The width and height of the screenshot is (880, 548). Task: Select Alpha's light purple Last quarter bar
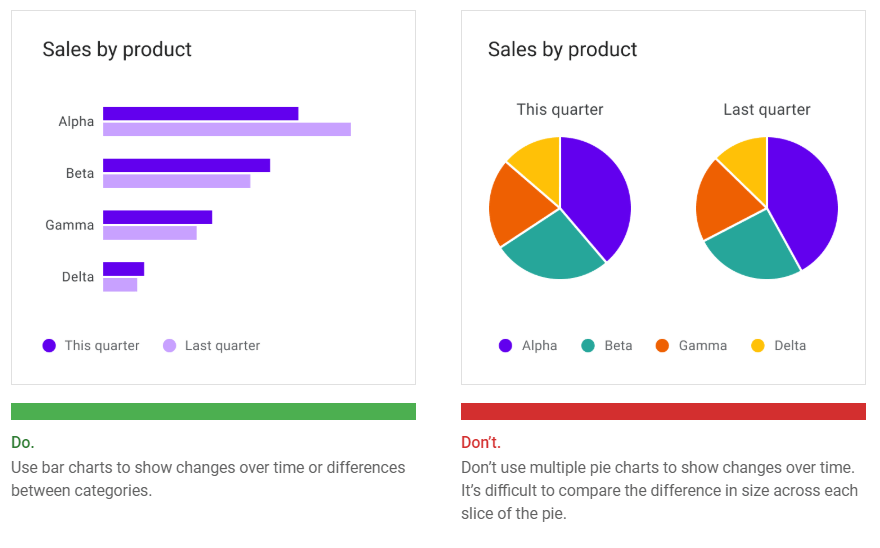coord(226,129)
